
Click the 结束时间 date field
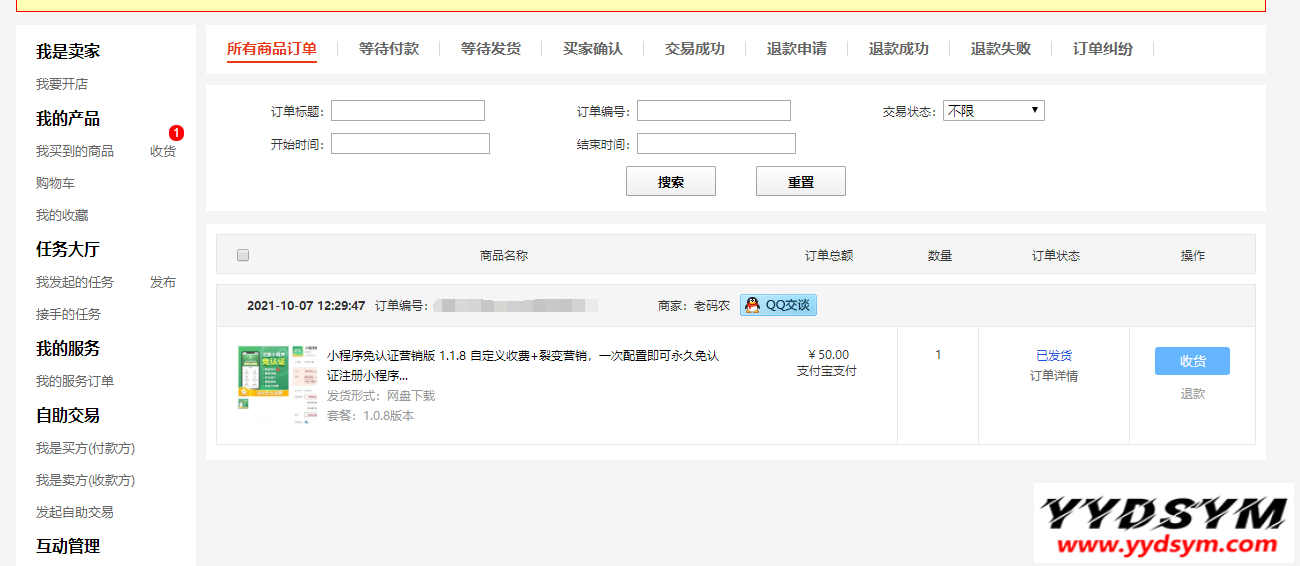tap(716, 144)
